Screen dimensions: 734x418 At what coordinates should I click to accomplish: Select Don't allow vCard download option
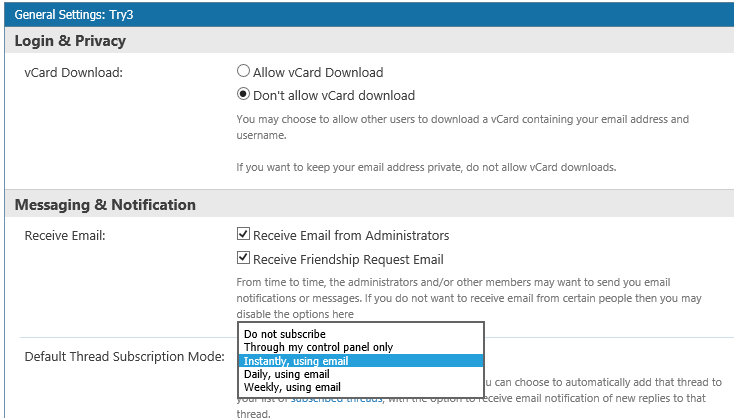pyautogui.click(x=243, y=94)
